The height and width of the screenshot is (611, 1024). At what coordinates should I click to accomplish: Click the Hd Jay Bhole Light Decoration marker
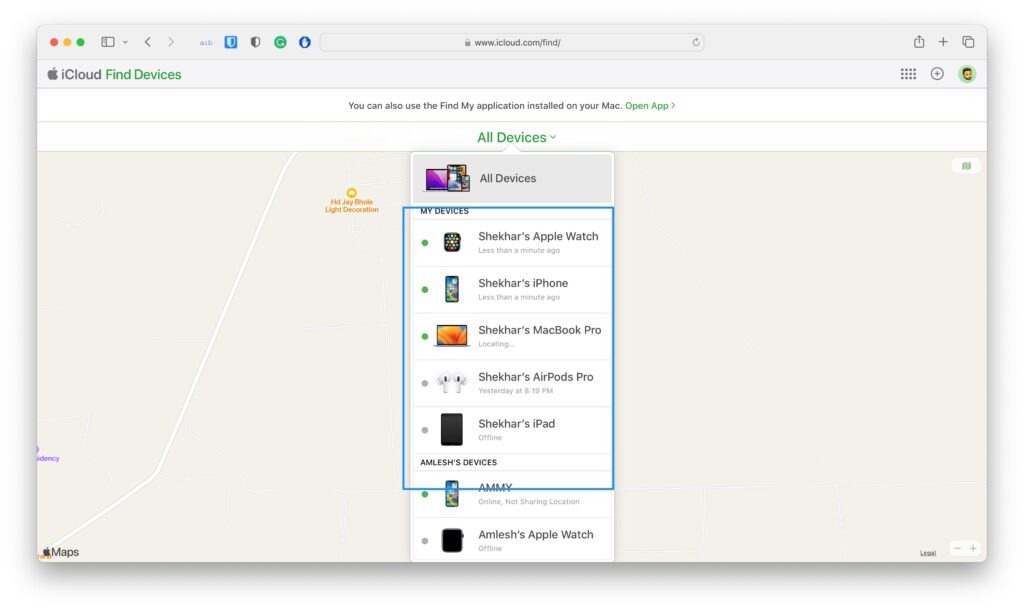[x=351, y=201]
